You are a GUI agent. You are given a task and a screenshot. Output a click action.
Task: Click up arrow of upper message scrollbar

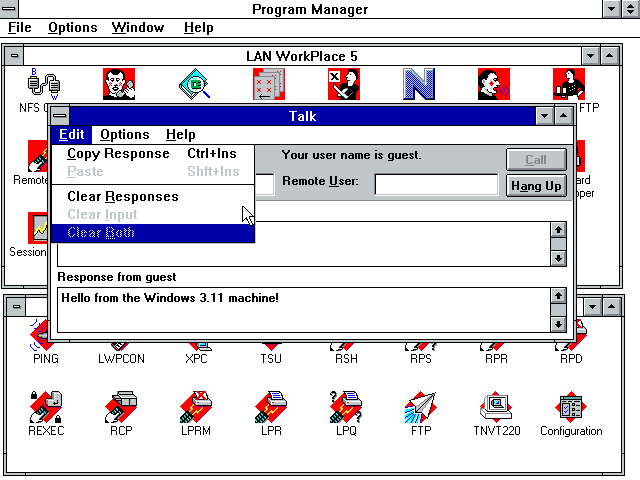(x=558, y=229)
